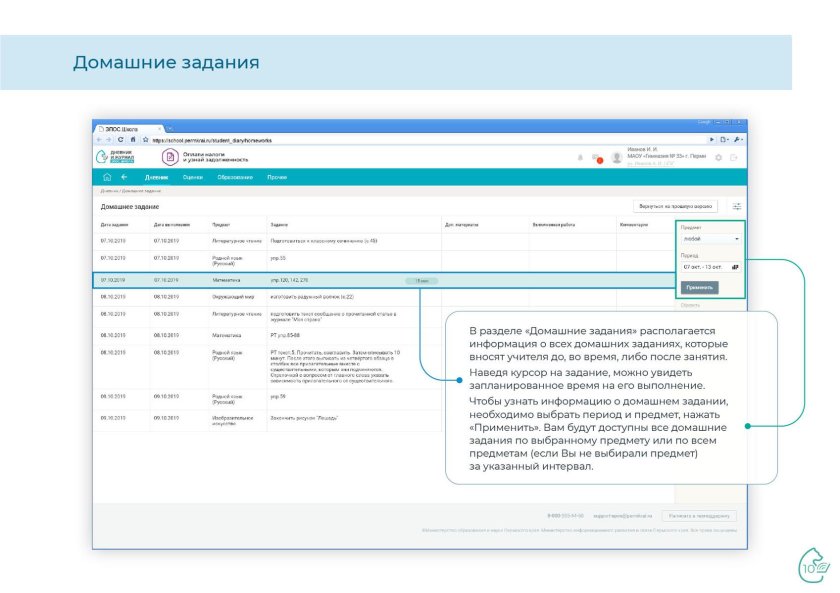Click the calendar icon in period field
The height and width of the screenshot is (593, 840).
[x=735, y=267]
